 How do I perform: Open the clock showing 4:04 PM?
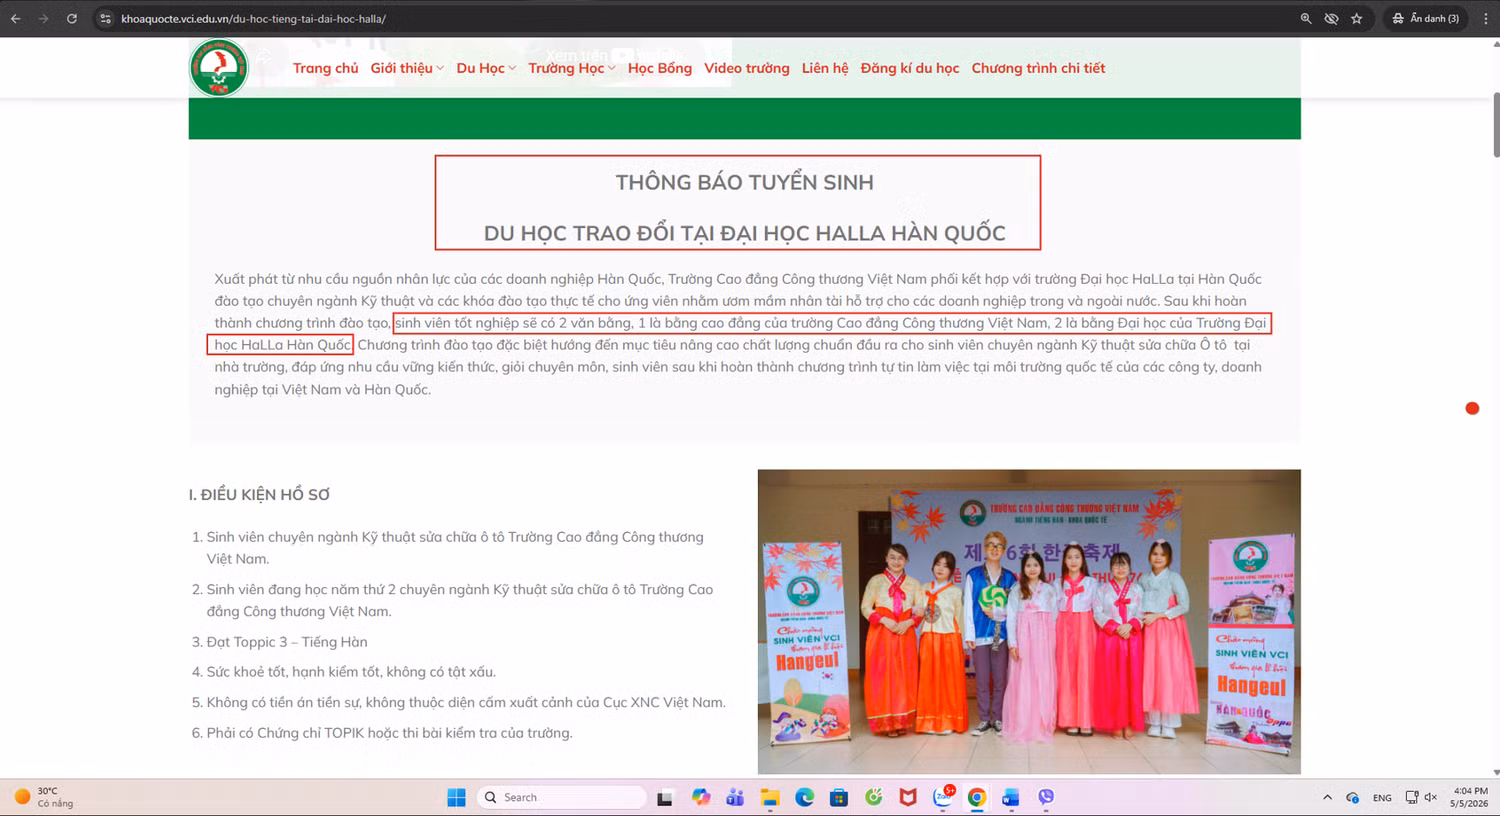coord(1470,797)
